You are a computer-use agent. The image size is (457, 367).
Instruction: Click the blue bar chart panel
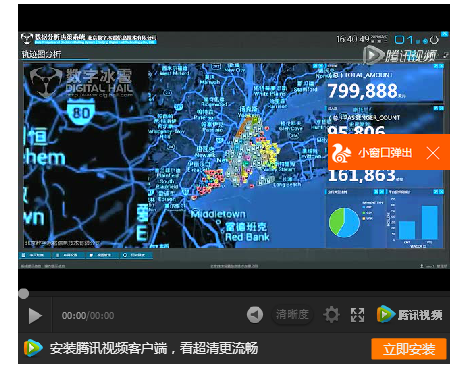coord(416,219)
